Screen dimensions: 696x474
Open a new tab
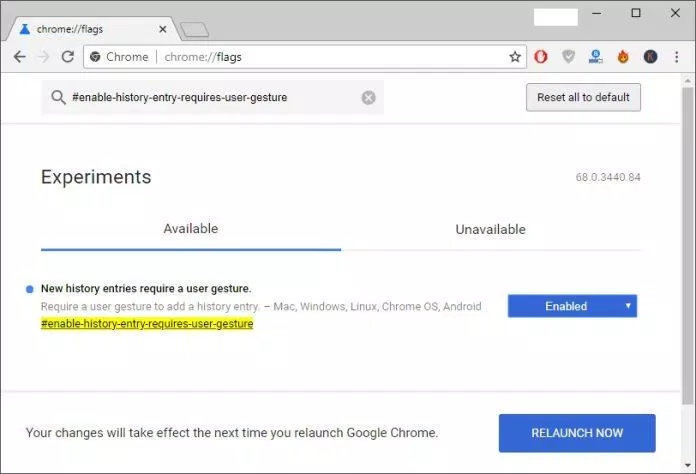coord(195,30)
